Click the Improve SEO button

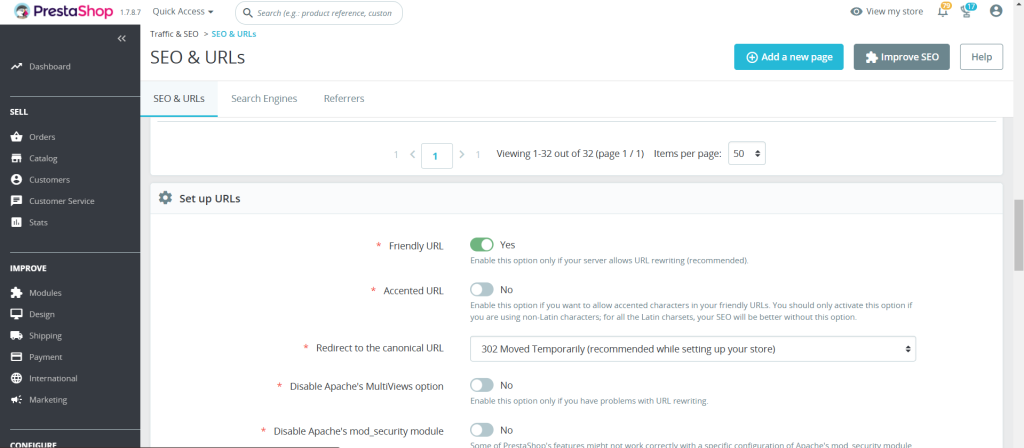click(x=902, y=57)
